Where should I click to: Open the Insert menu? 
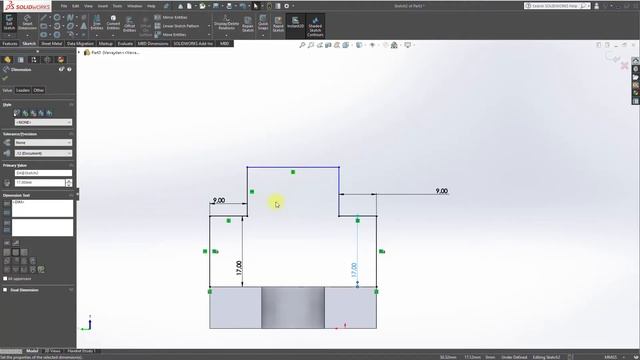(103, 6)
